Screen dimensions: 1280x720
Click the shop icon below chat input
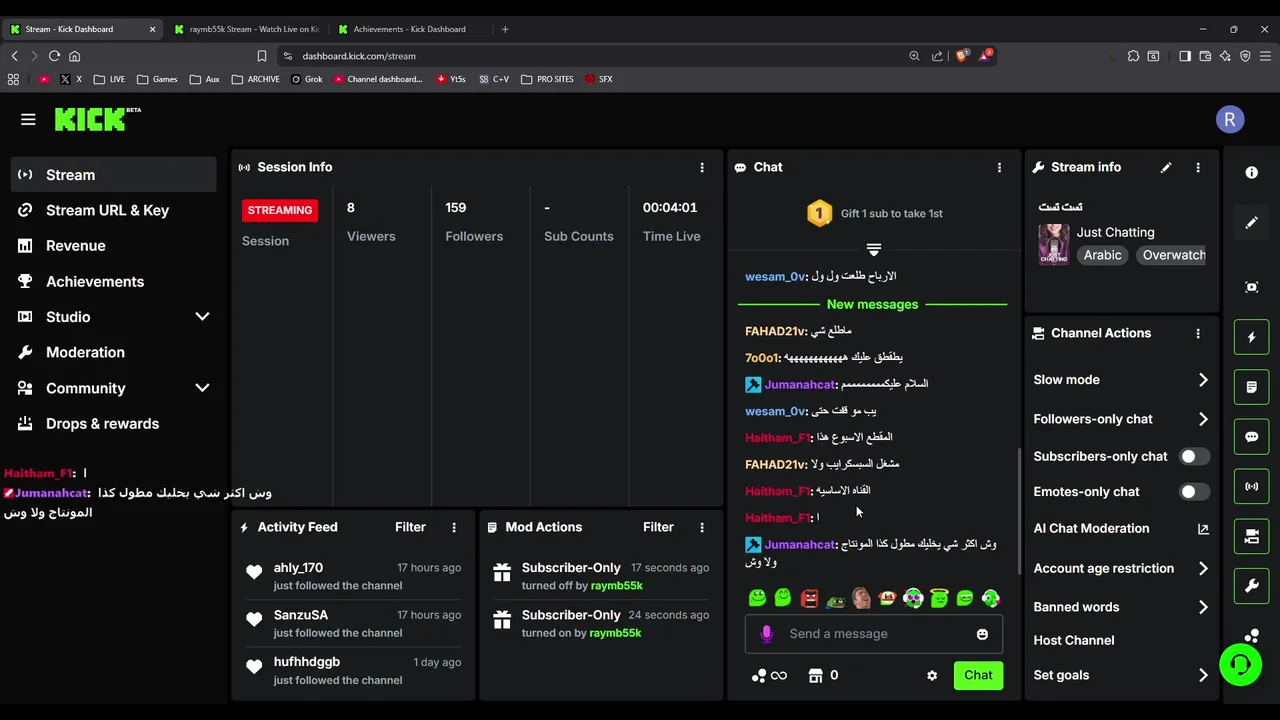pyautogui.click(x=815, y=676)
